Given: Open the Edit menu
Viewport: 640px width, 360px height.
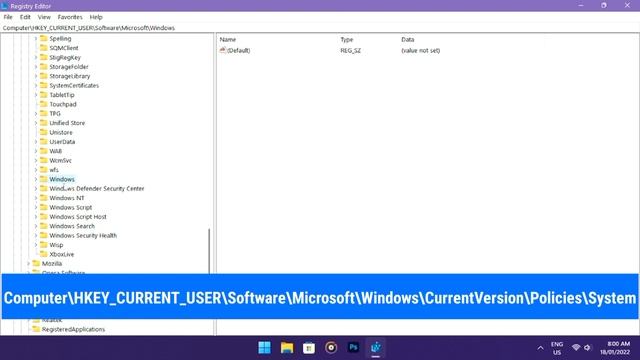Looking at the screenshot, I should [x=25, y=17].
